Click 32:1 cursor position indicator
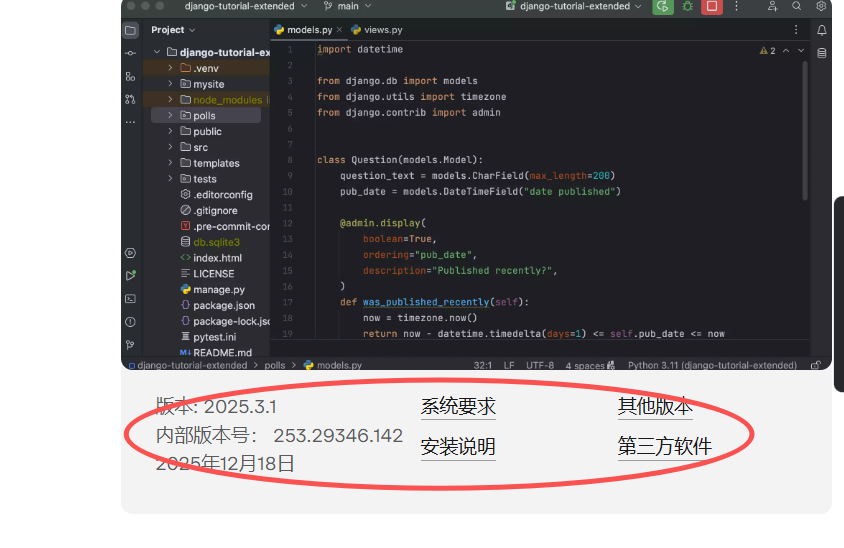The image size is (844, 548). click(483, 365)
